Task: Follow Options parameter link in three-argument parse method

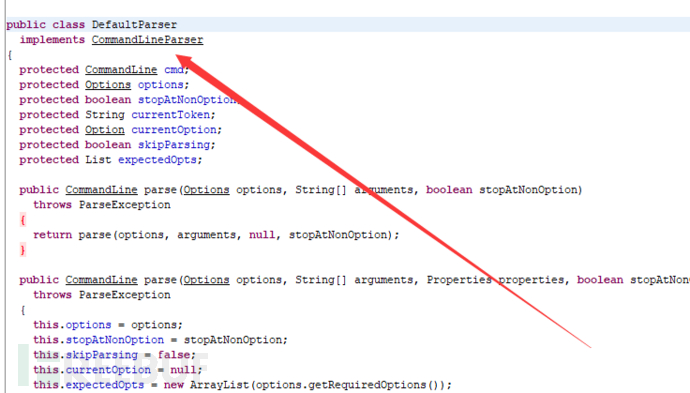Action: [x=206, y=190]
